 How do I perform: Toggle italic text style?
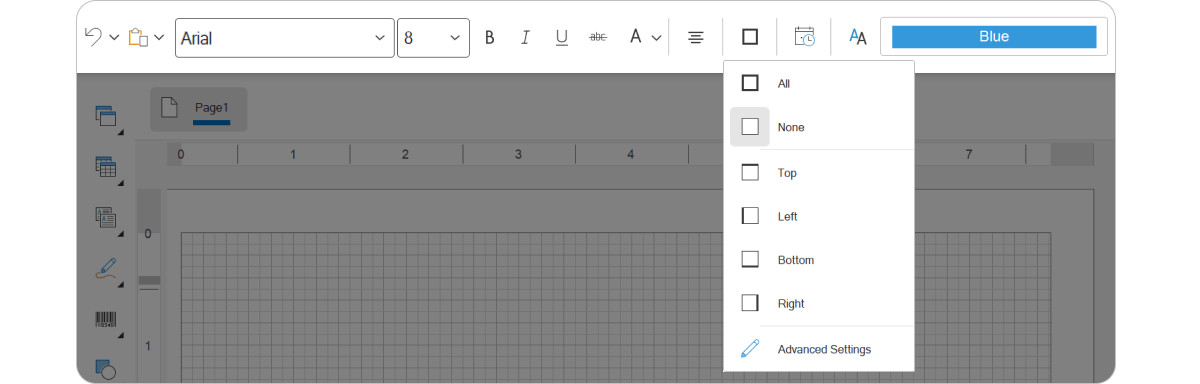(526, 37)
